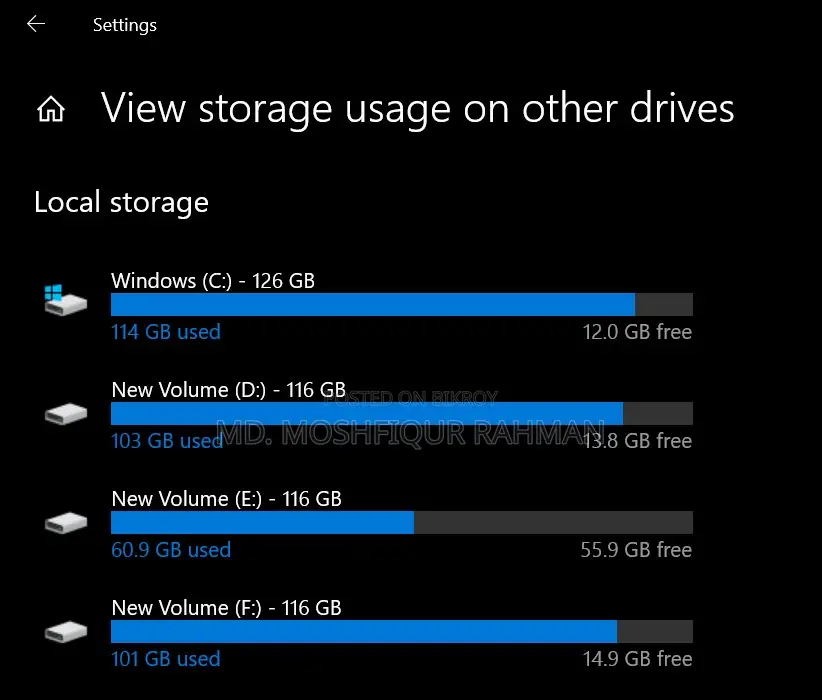Click the 55.9 GB free label
This screenshot has height=700, width=822.
[x=636, y=550]
